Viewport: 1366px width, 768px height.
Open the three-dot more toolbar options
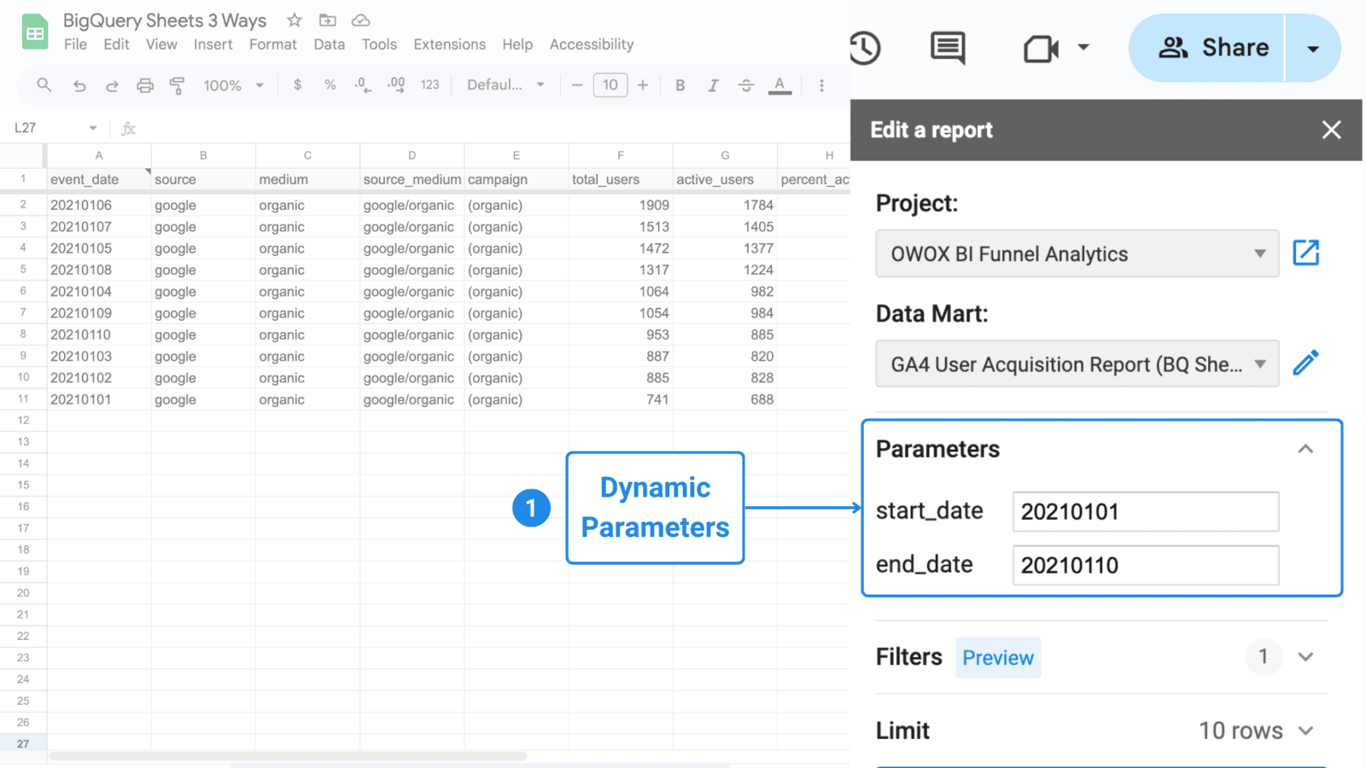(822, 86)
